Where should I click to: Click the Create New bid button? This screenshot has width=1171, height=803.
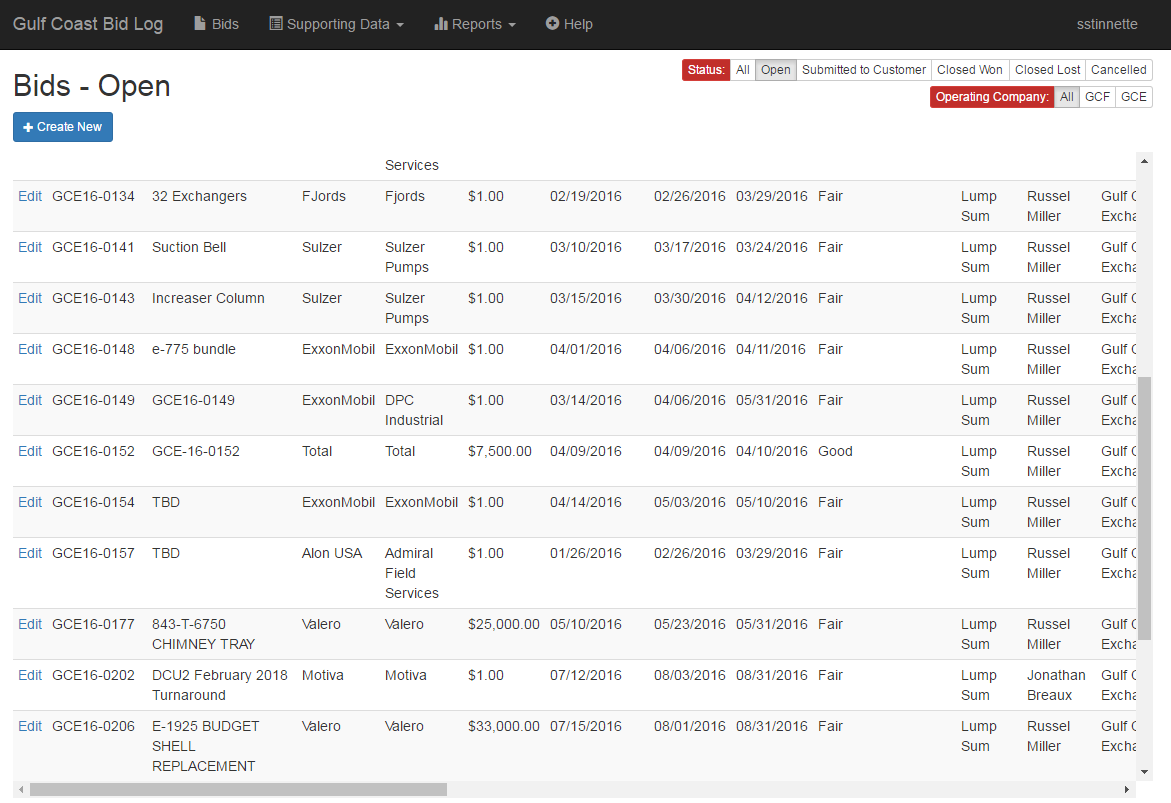(x=62, y=127)
